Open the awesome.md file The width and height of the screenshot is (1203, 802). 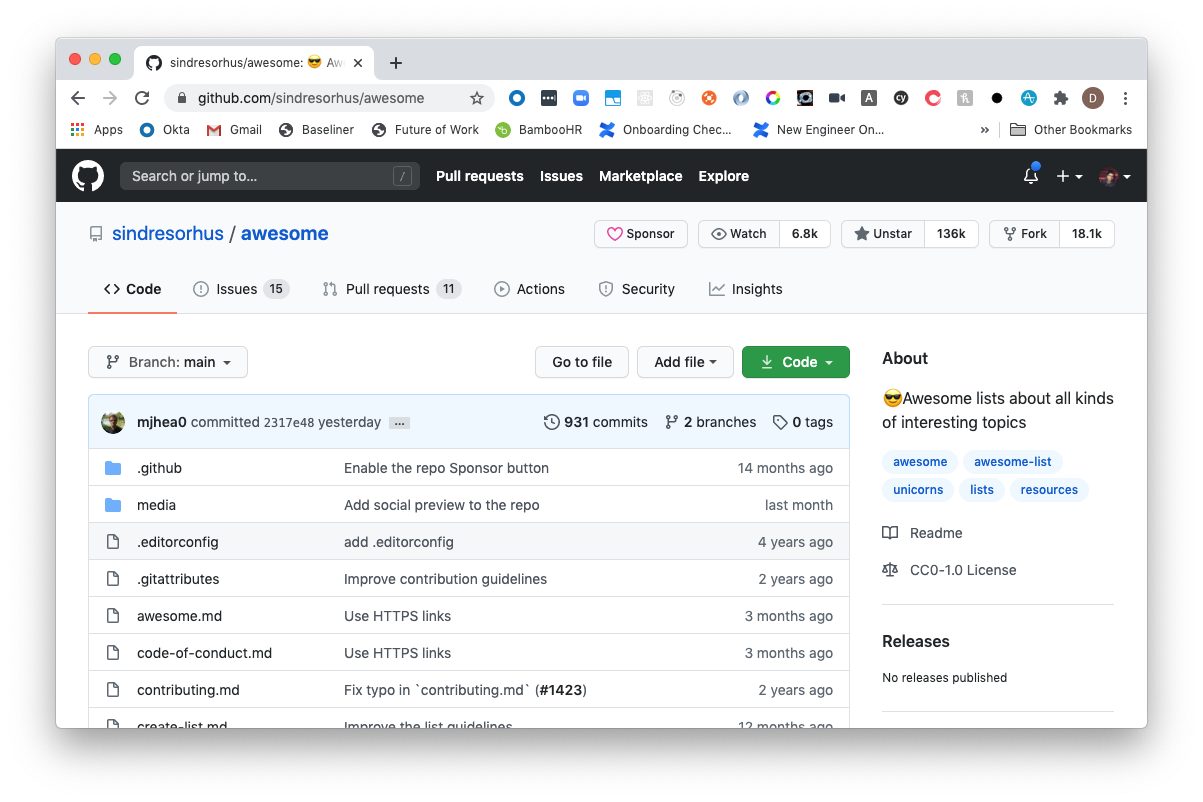pos(179,616)
